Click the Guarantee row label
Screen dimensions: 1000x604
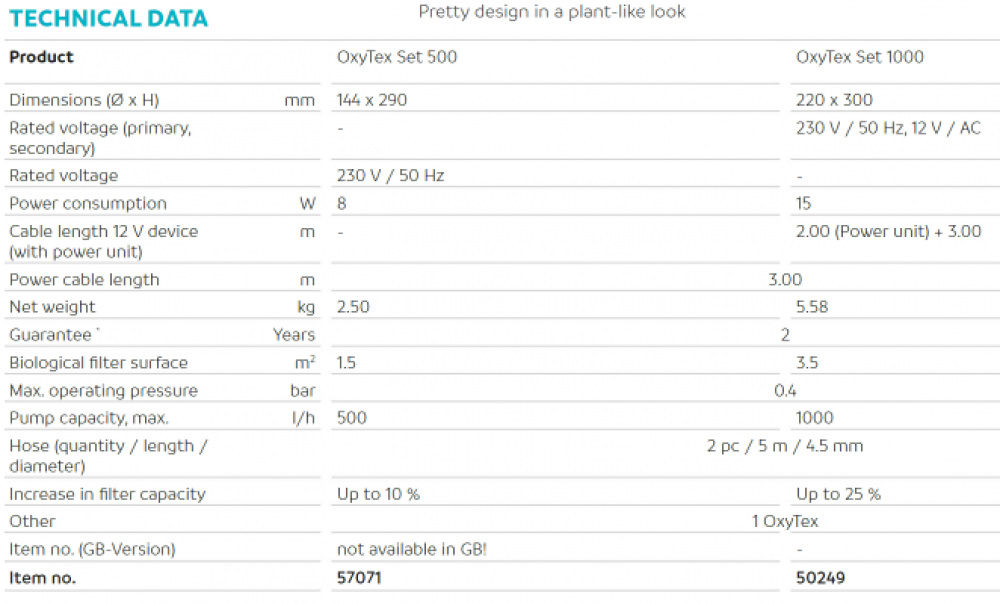[x=50, y=335]
